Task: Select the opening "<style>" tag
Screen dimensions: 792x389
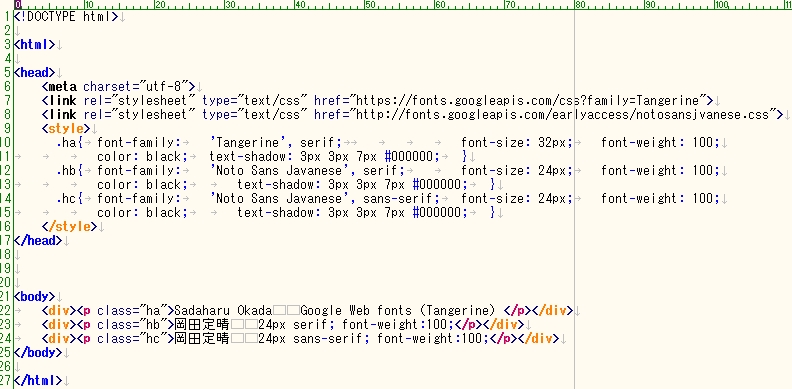Action: [66, 128]
